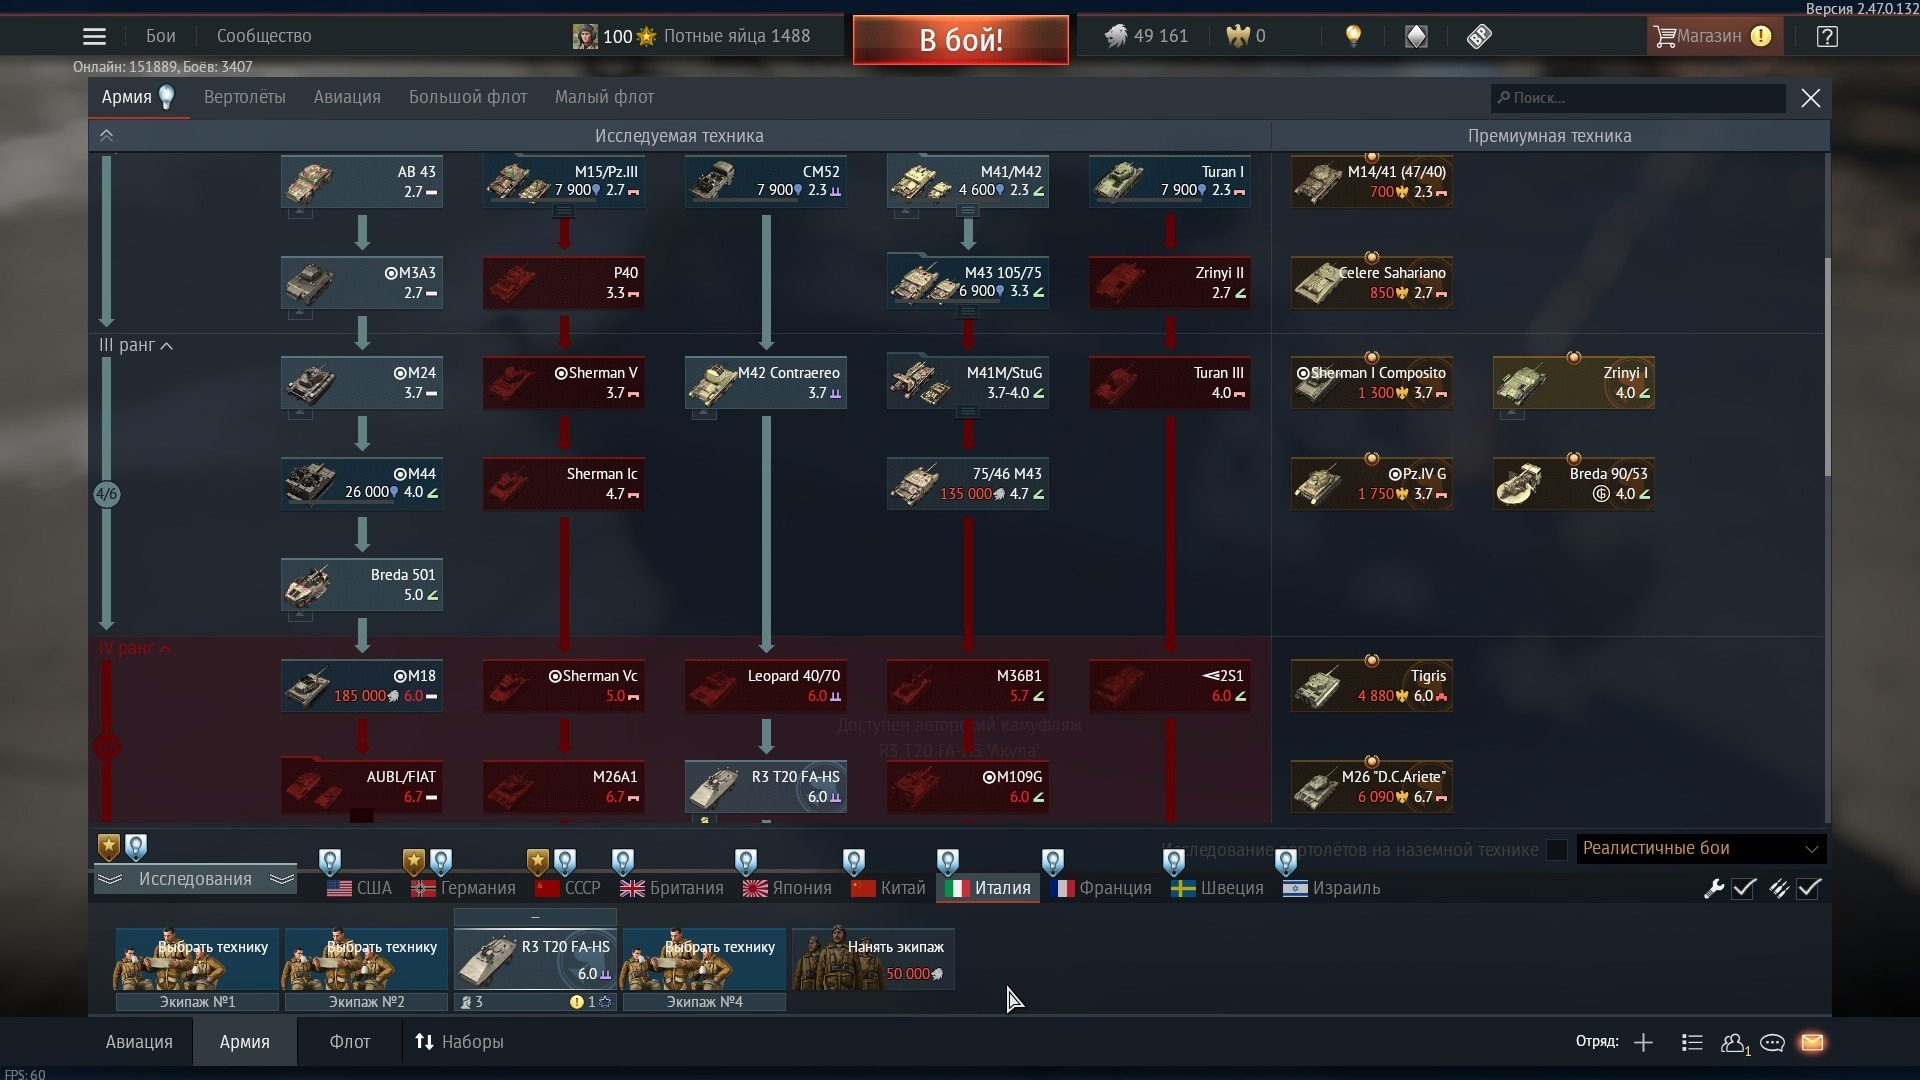
Task: Add squad member with plus icon
Action: (1643, 1043)
